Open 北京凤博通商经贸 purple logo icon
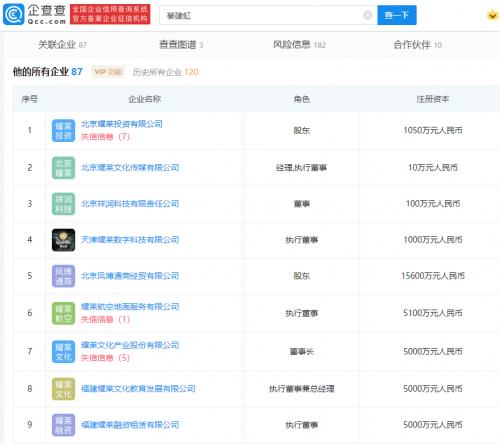 pyautogui.click(x=63, y=276)
